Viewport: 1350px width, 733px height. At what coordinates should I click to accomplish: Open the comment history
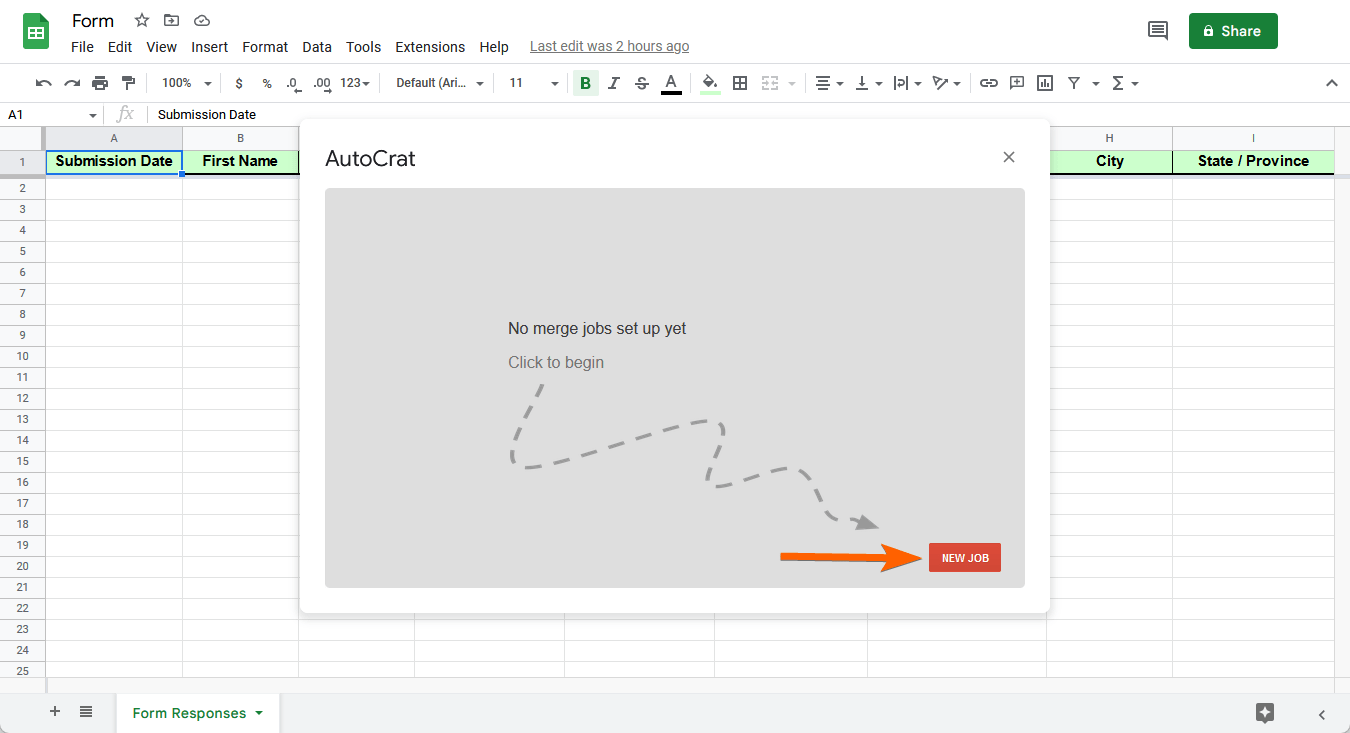tap(1158, 31)
